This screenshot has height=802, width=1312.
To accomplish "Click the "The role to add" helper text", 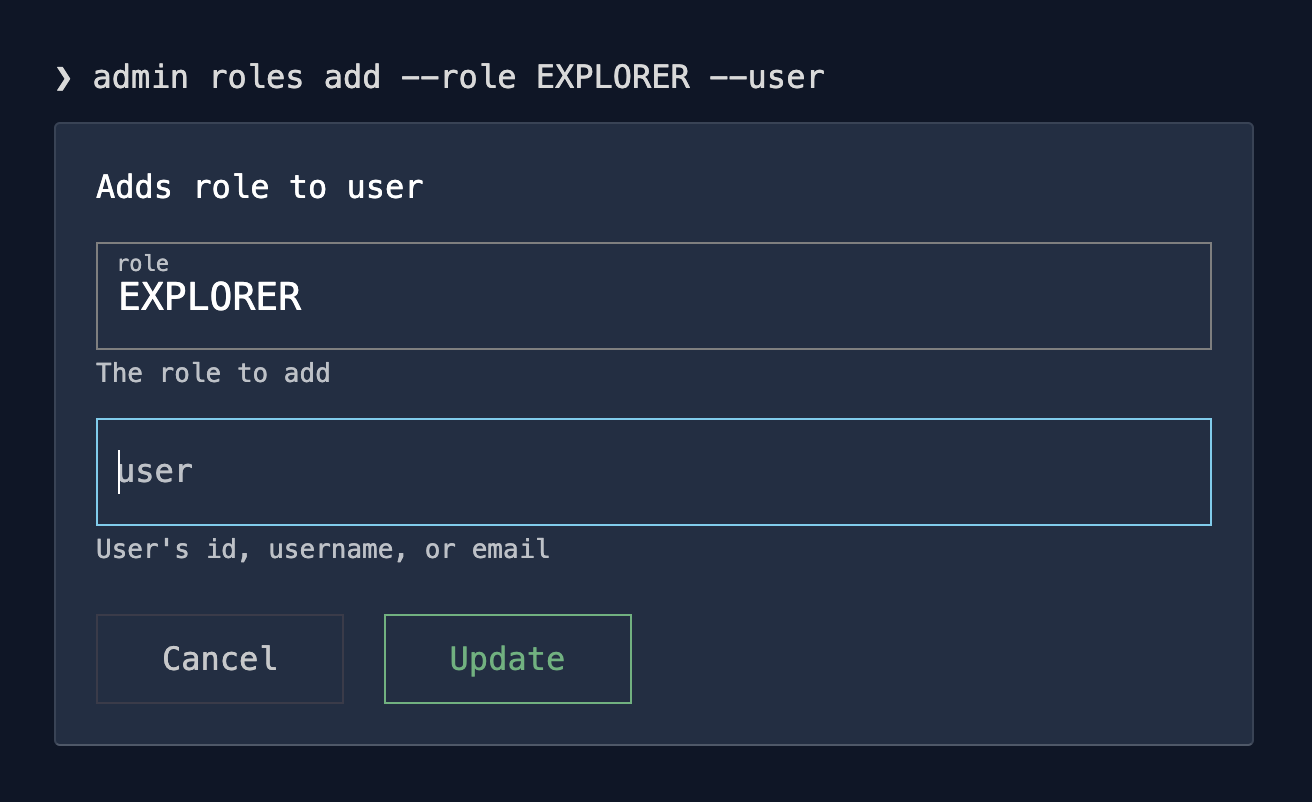I will 213,374.
